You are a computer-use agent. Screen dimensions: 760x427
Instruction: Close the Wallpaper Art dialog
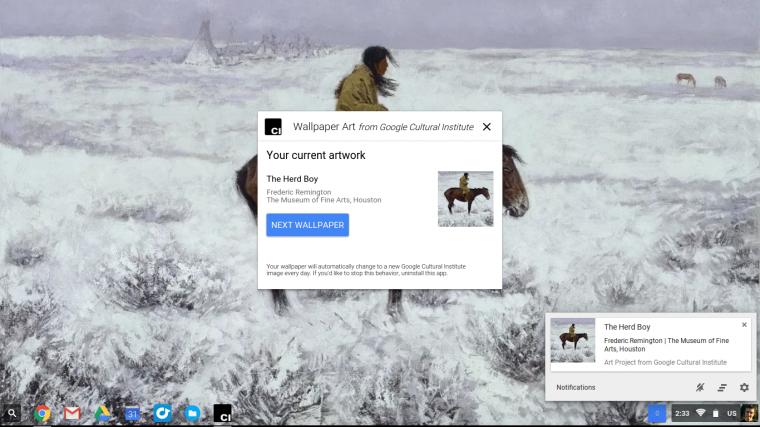[x=487, y=127]
